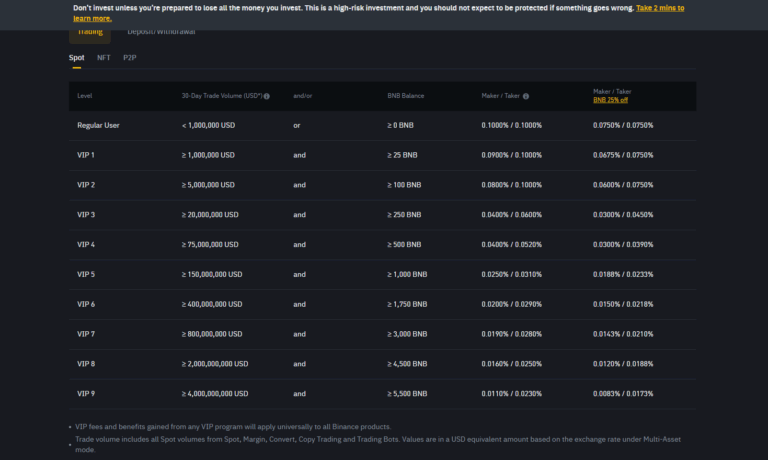Click the '≥ 250 BNB' balance cell
Image resolution: width=768 pixels, height=460 pixels.
point(404,215)
